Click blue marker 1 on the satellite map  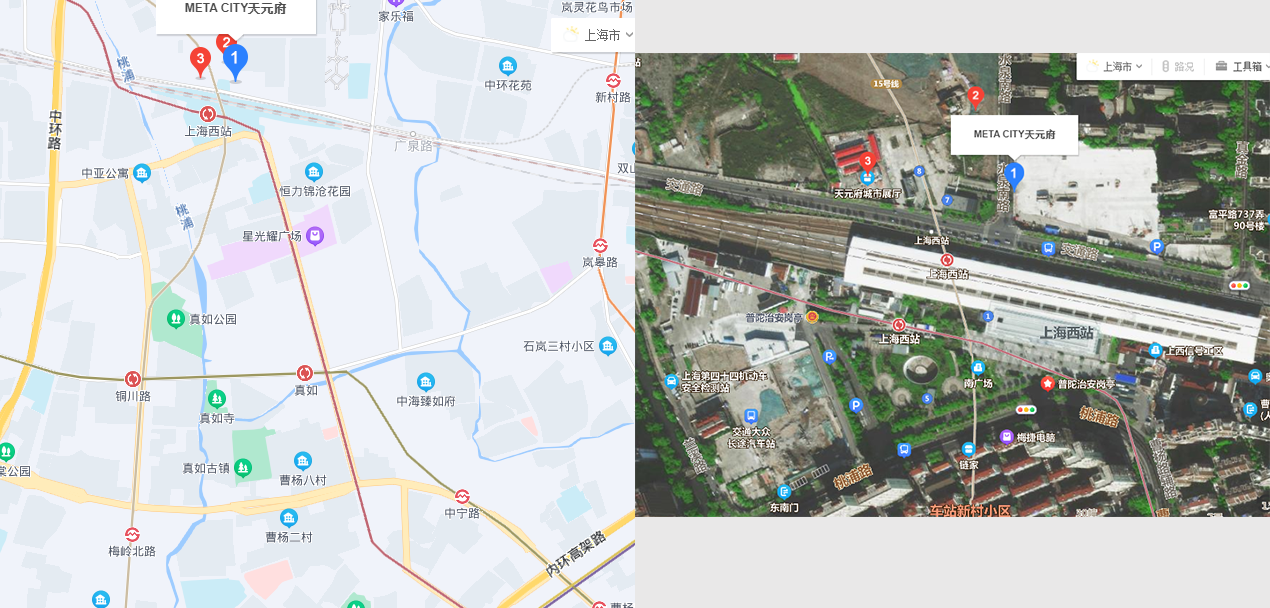click(x=1014, y=175)
